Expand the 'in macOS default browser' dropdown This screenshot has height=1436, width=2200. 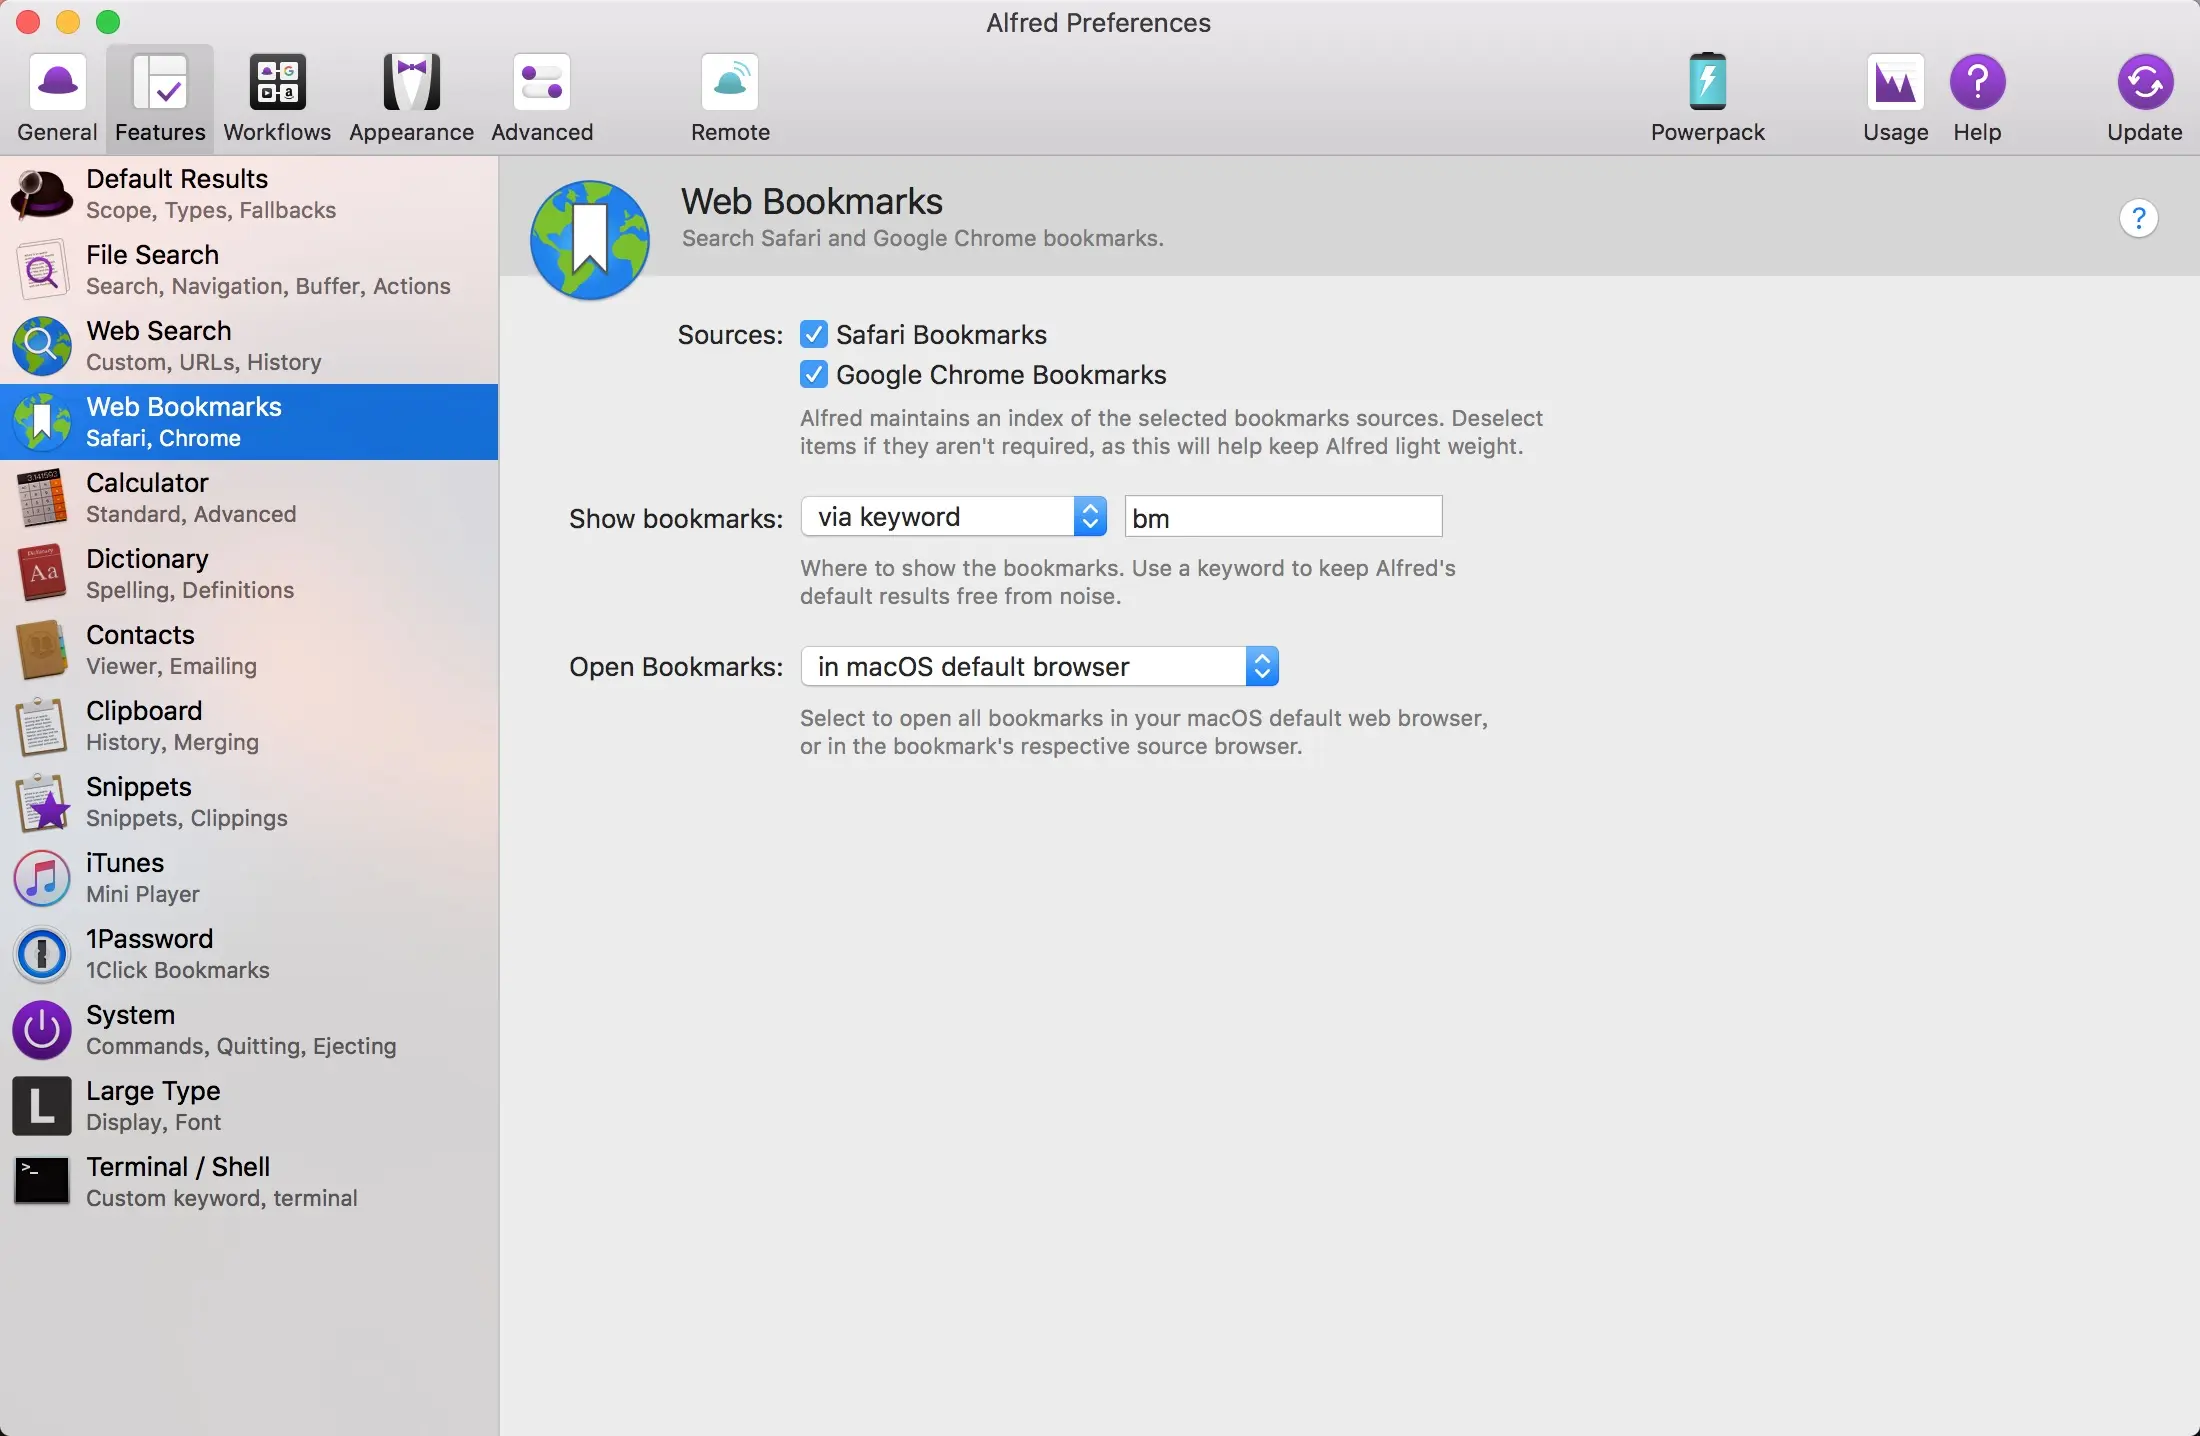[x=1039, y=667]
